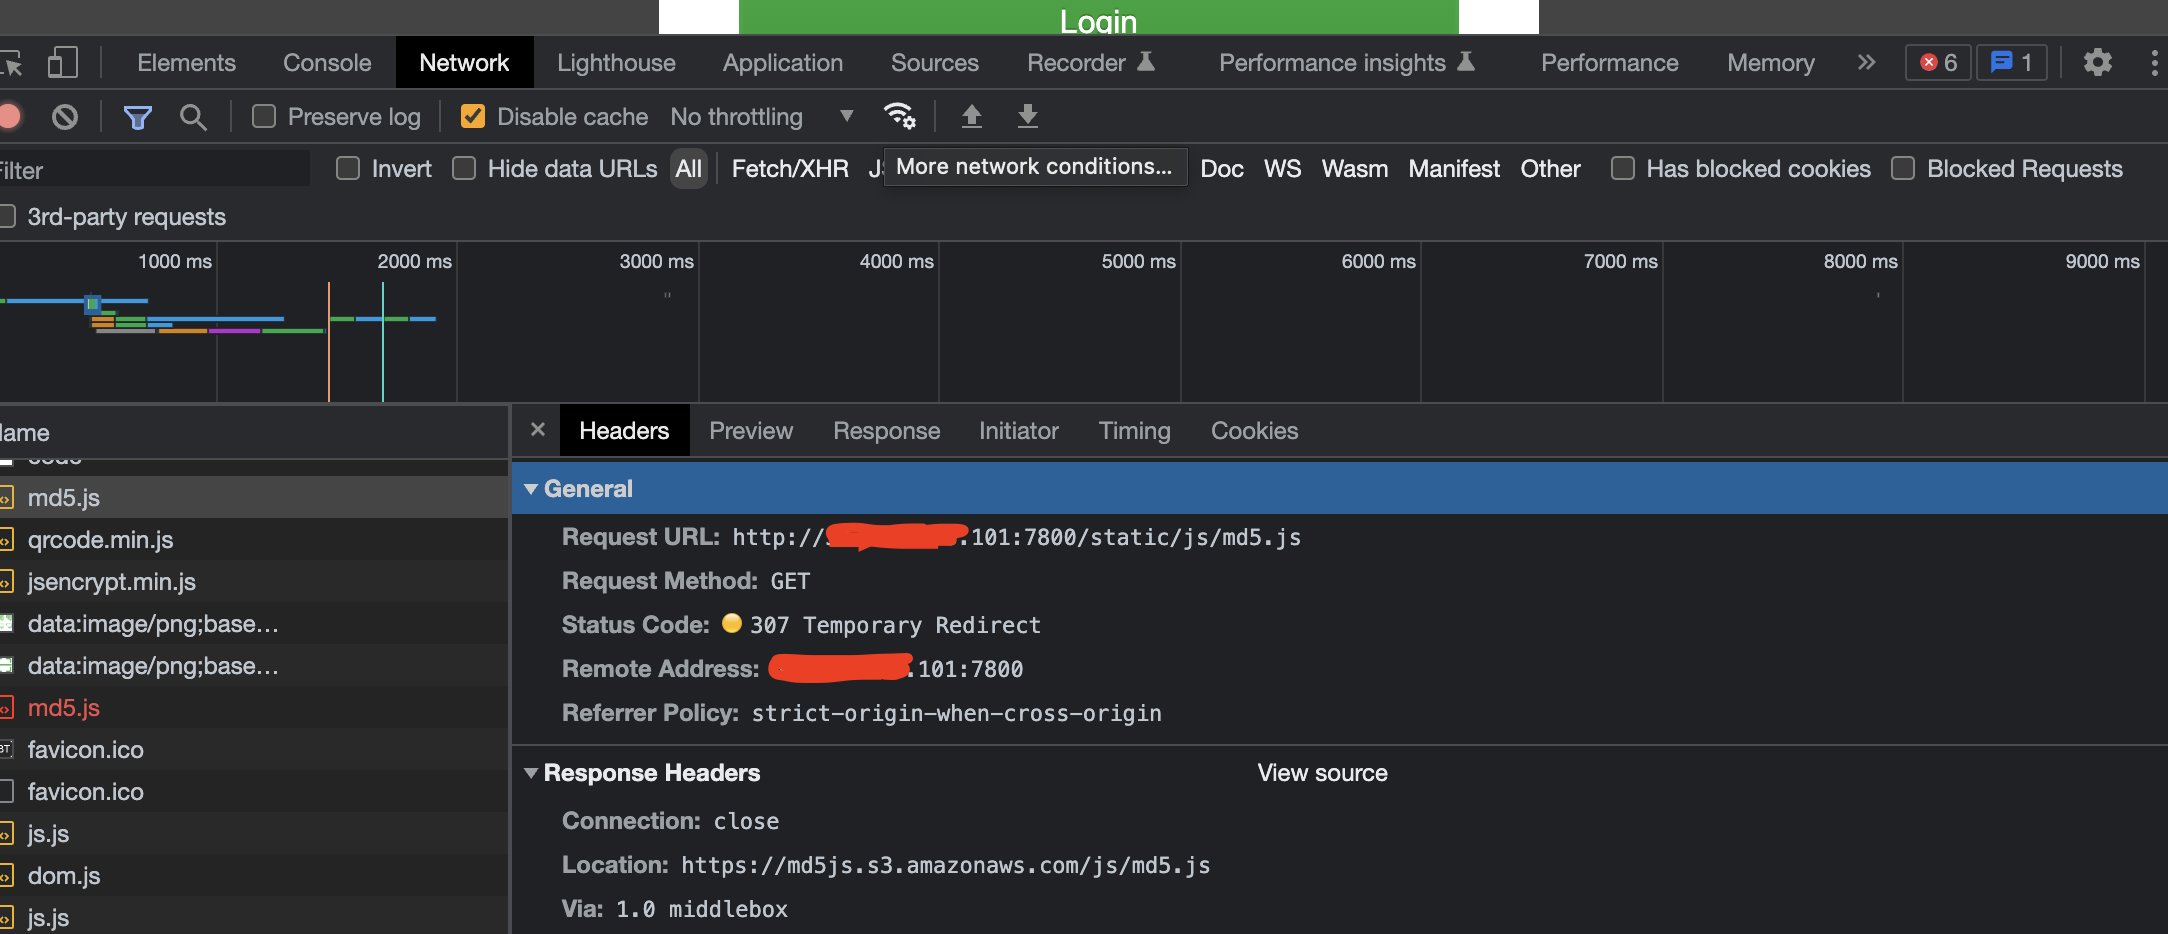Screen dimensions: 2168x934
Task: Open network conditions wifi icon
Action: 899,116
